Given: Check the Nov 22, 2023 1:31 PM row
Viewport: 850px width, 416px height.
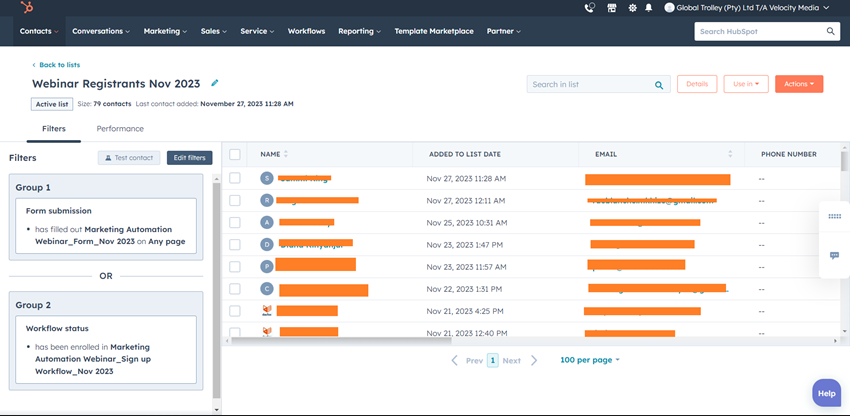Looking at the screenshot, I should (235, 289).
